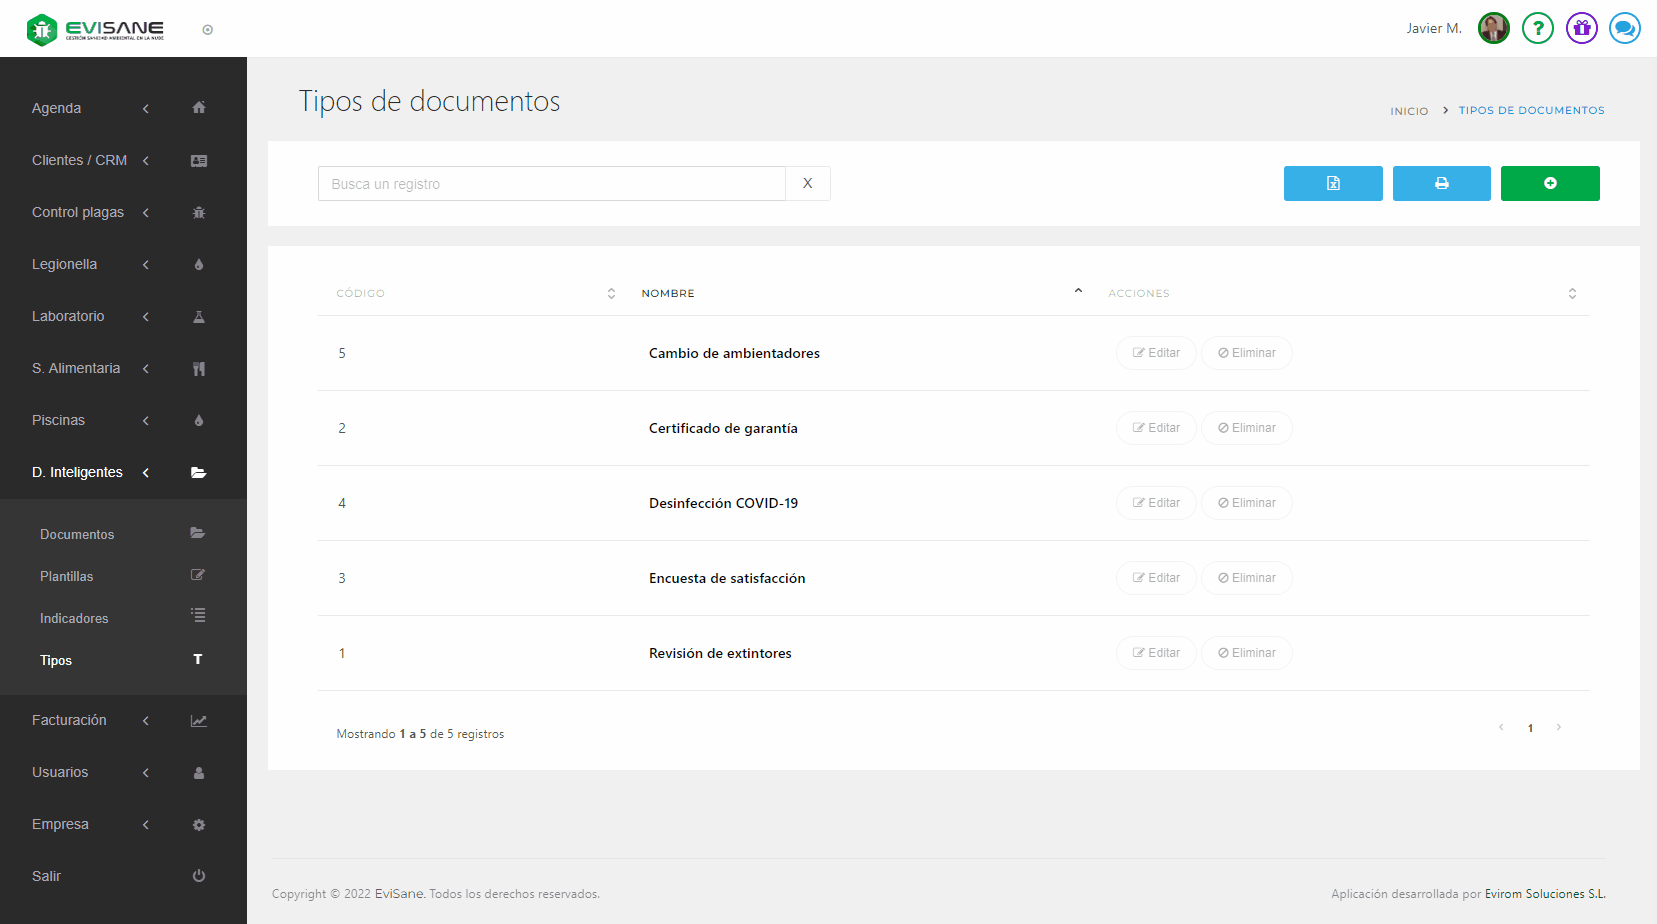Toggle sidebar with the small circle icon
Image resolution: width=1657 pixels, height=924 pixels.
(x=208, y=30)
